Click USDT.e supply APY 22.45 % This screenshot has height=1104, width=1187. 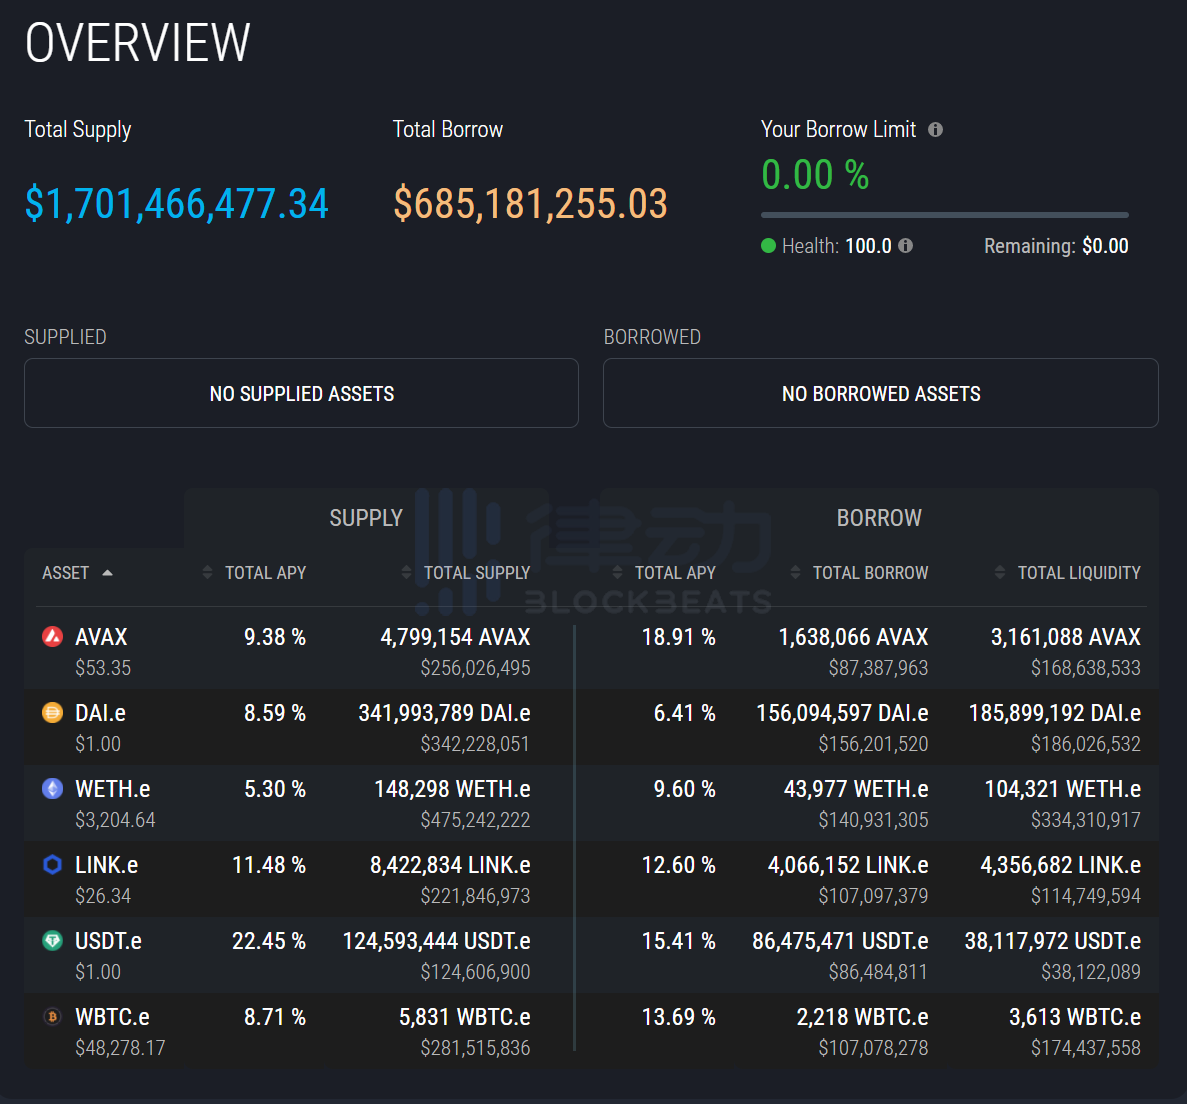[x=269, y=940]
